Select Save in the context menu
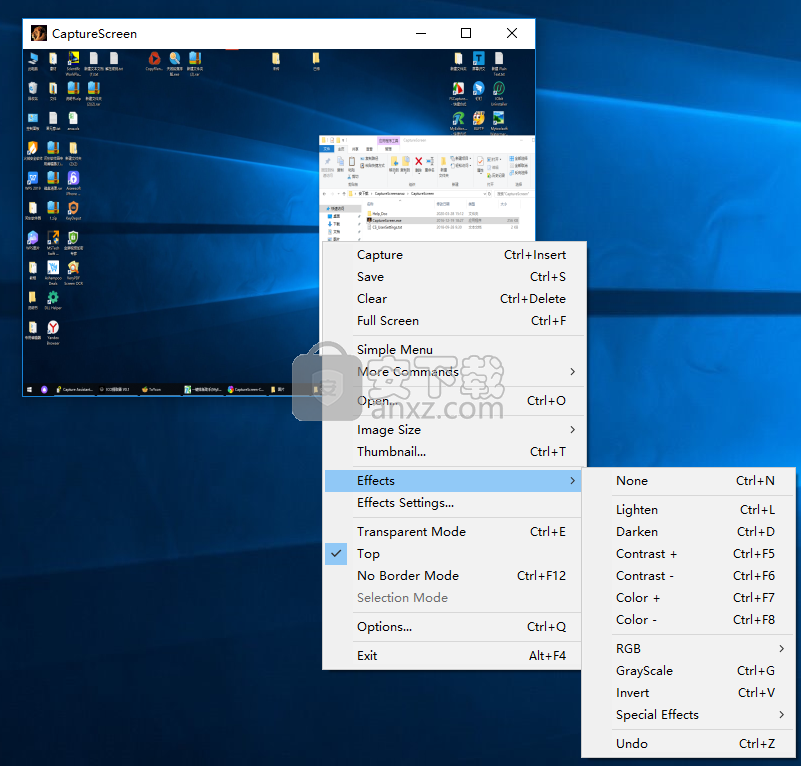The height and width of the screenshot is (766, 801). (x=454, y=276)
